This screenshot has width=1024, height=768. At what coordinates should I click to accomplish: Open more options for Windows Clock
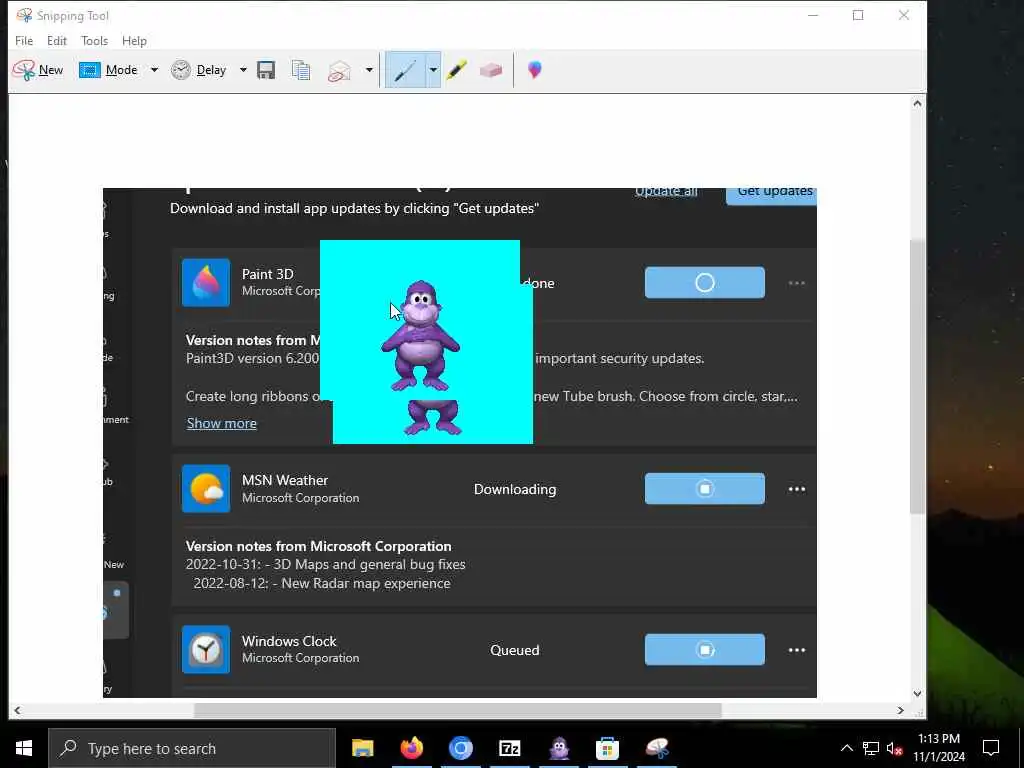pos(796,650)
